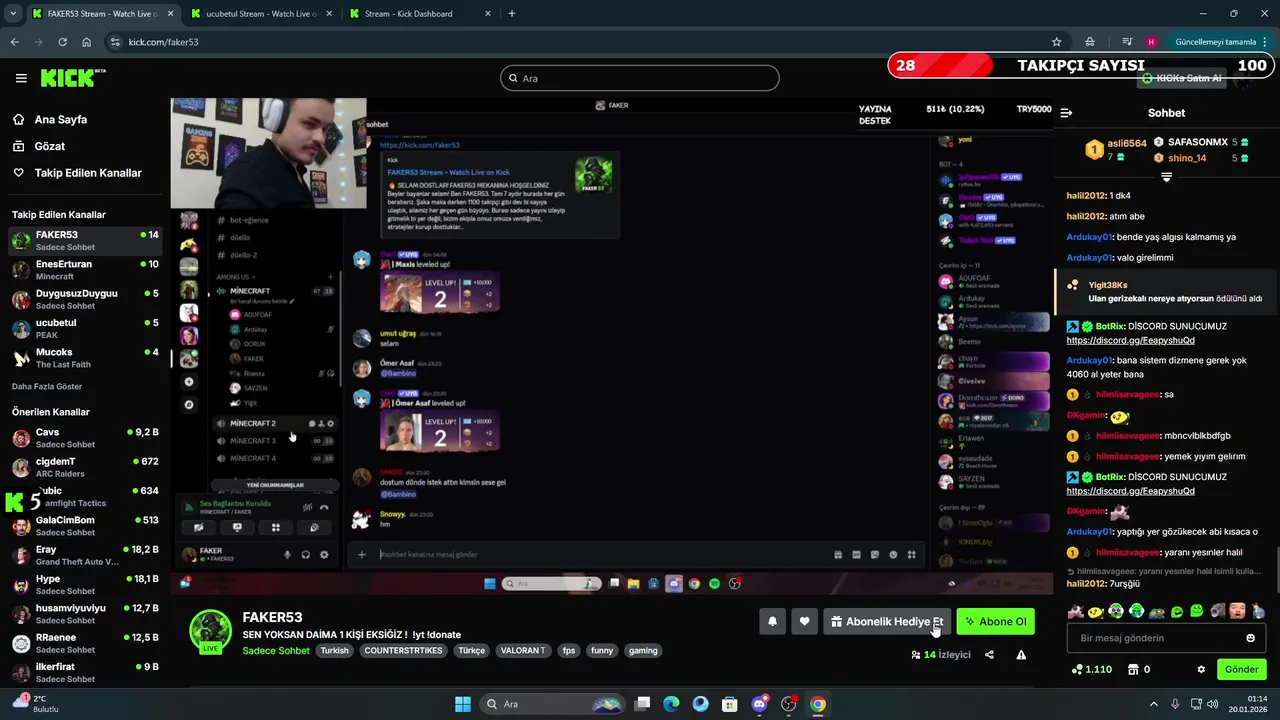Open a new browser tab
Image resolution: width=1280 pixels, height=720 pixels.
click(x=512, y=14)
